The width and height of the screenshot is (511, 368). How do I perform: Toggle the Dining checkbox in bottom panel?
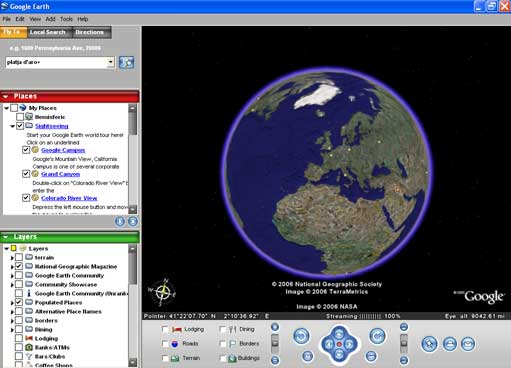click(223, 329)
